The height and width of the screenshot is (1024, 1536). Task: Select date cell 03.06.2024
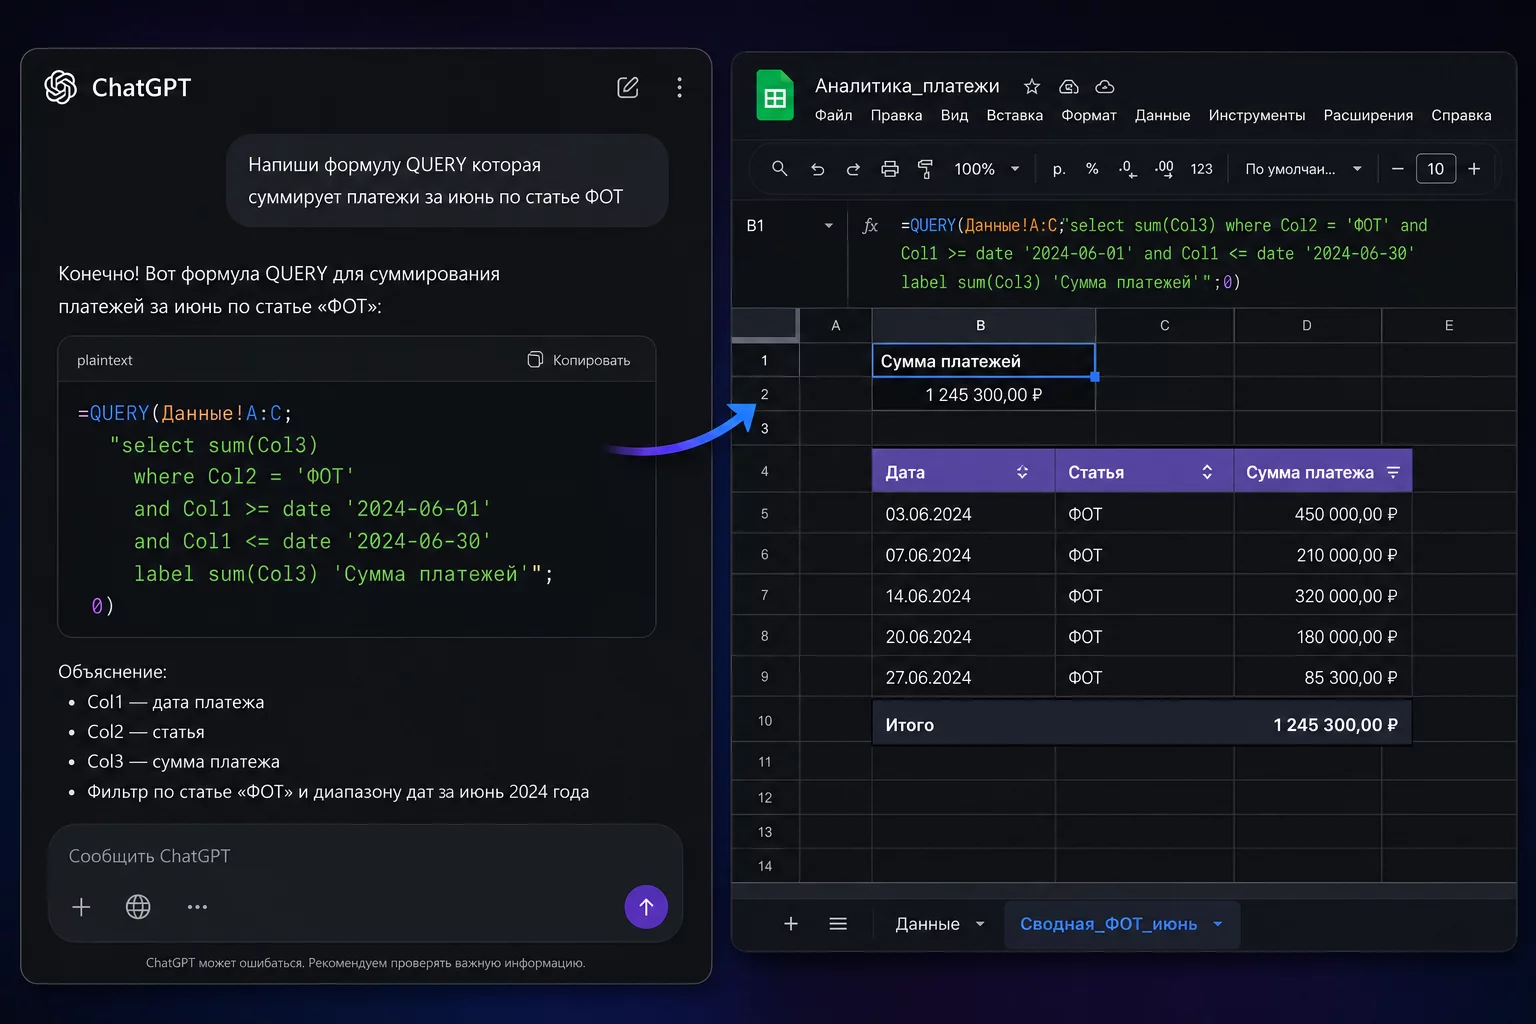click(964, 514)
